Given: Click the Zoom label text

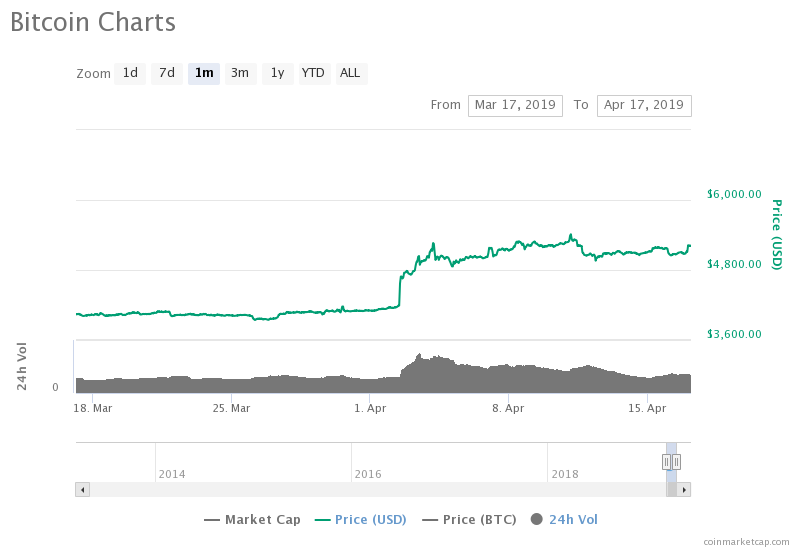Looking at the screenshot, I should coord(93,74).
